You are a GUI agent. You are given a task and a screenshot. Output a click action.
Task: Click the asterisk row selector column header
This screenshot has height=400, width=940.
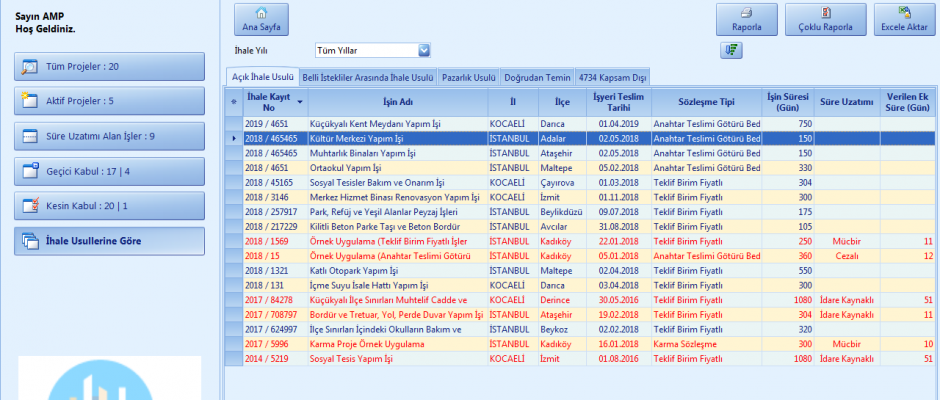pyautogui.click(x=234, y=102)
